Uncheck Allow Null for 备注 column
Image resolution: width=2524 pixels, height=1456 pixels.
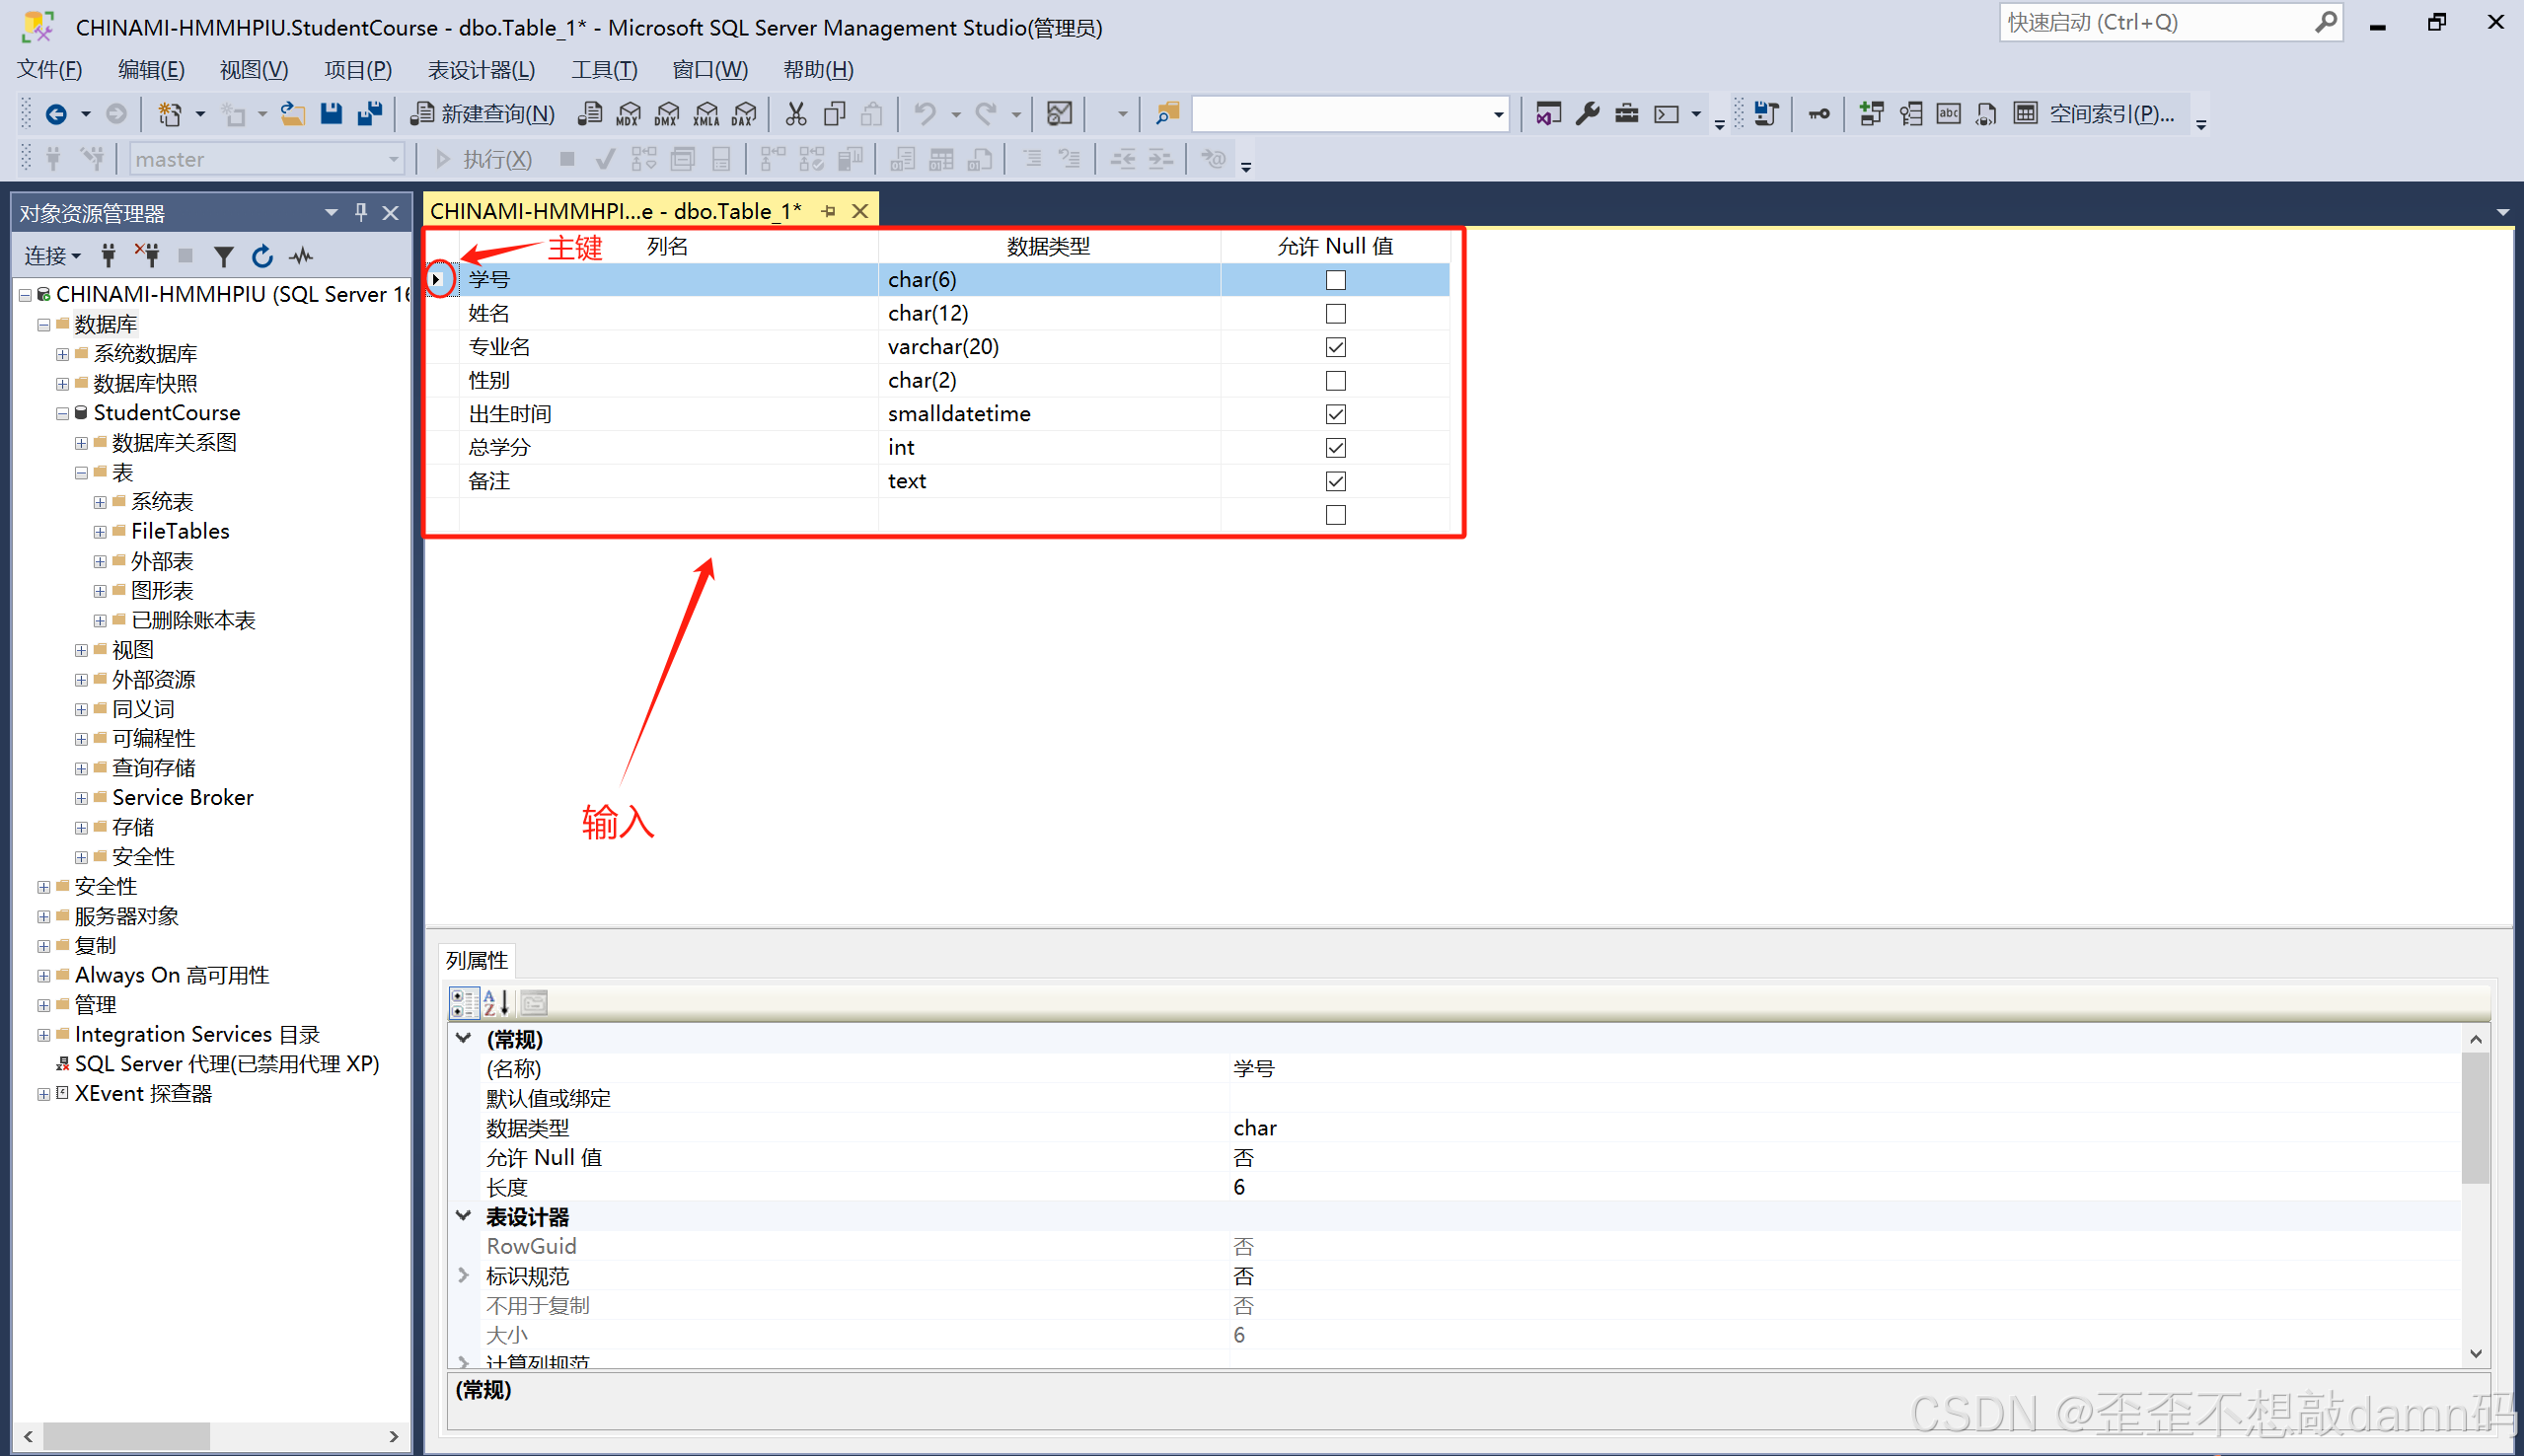1335,481
